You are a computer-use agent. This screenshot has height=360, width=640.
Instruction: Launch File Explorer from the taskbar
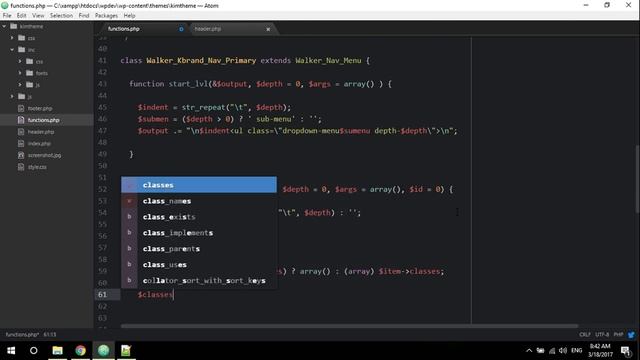(x=58, y=351)
